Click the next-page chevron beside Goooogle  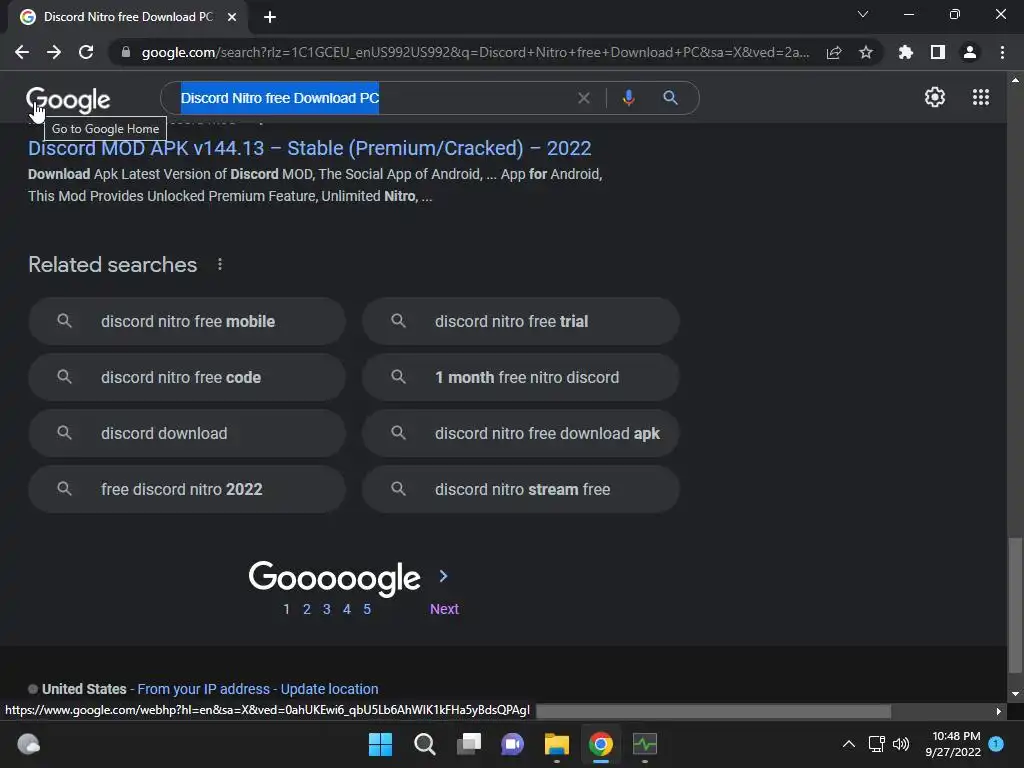pos(443,576)
